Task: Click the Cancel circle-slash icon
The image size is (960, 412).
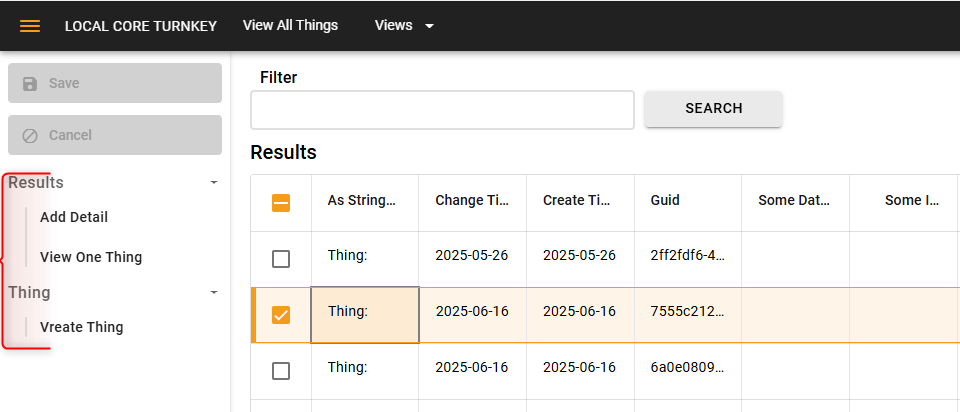Action: coord(29,135)
